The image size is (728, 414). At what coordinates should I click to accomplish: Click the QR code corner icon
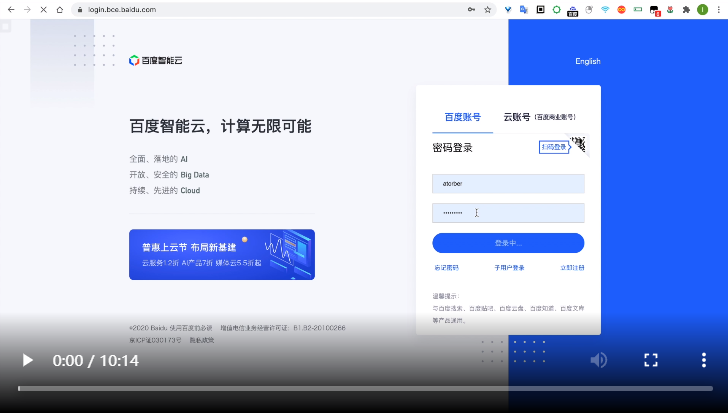(x=579, y=145)
